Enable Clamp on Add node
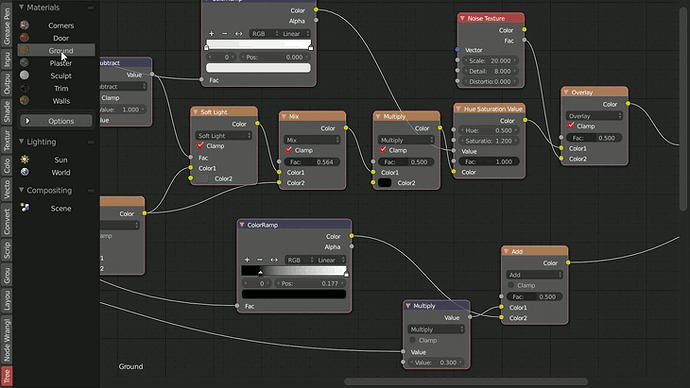The height and width of the screenshot is (388, 690). coord(511,285)
